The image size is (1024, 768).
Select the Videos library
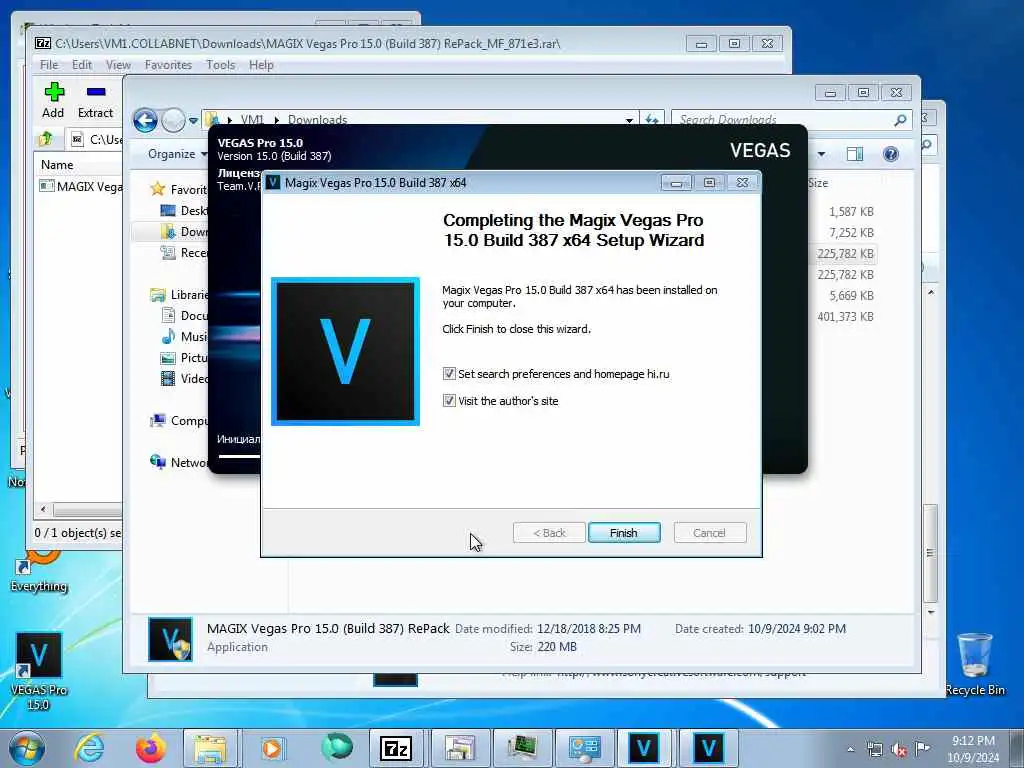click(x=184, y=378)
